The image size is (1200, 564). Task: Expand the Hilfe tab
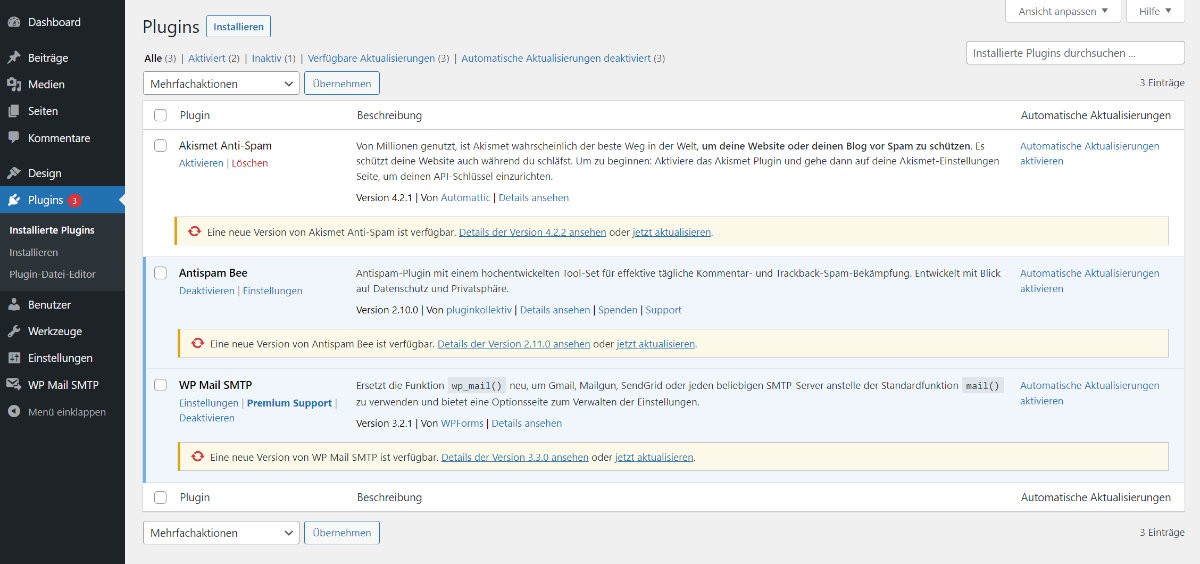[1156, 12]
